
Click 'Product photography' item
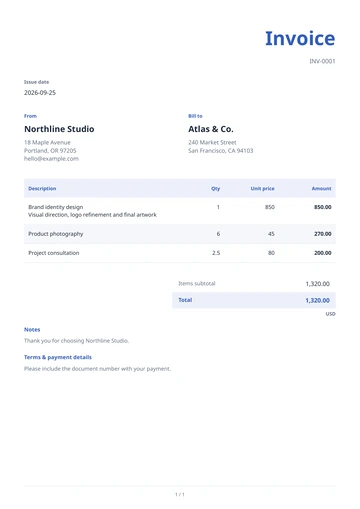click(56, 234)
